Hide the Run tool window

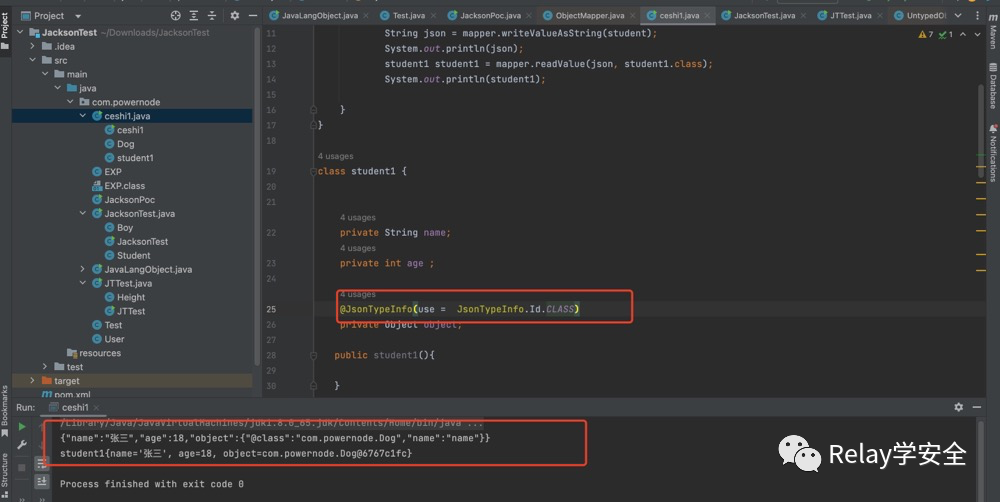click(976, 406)
